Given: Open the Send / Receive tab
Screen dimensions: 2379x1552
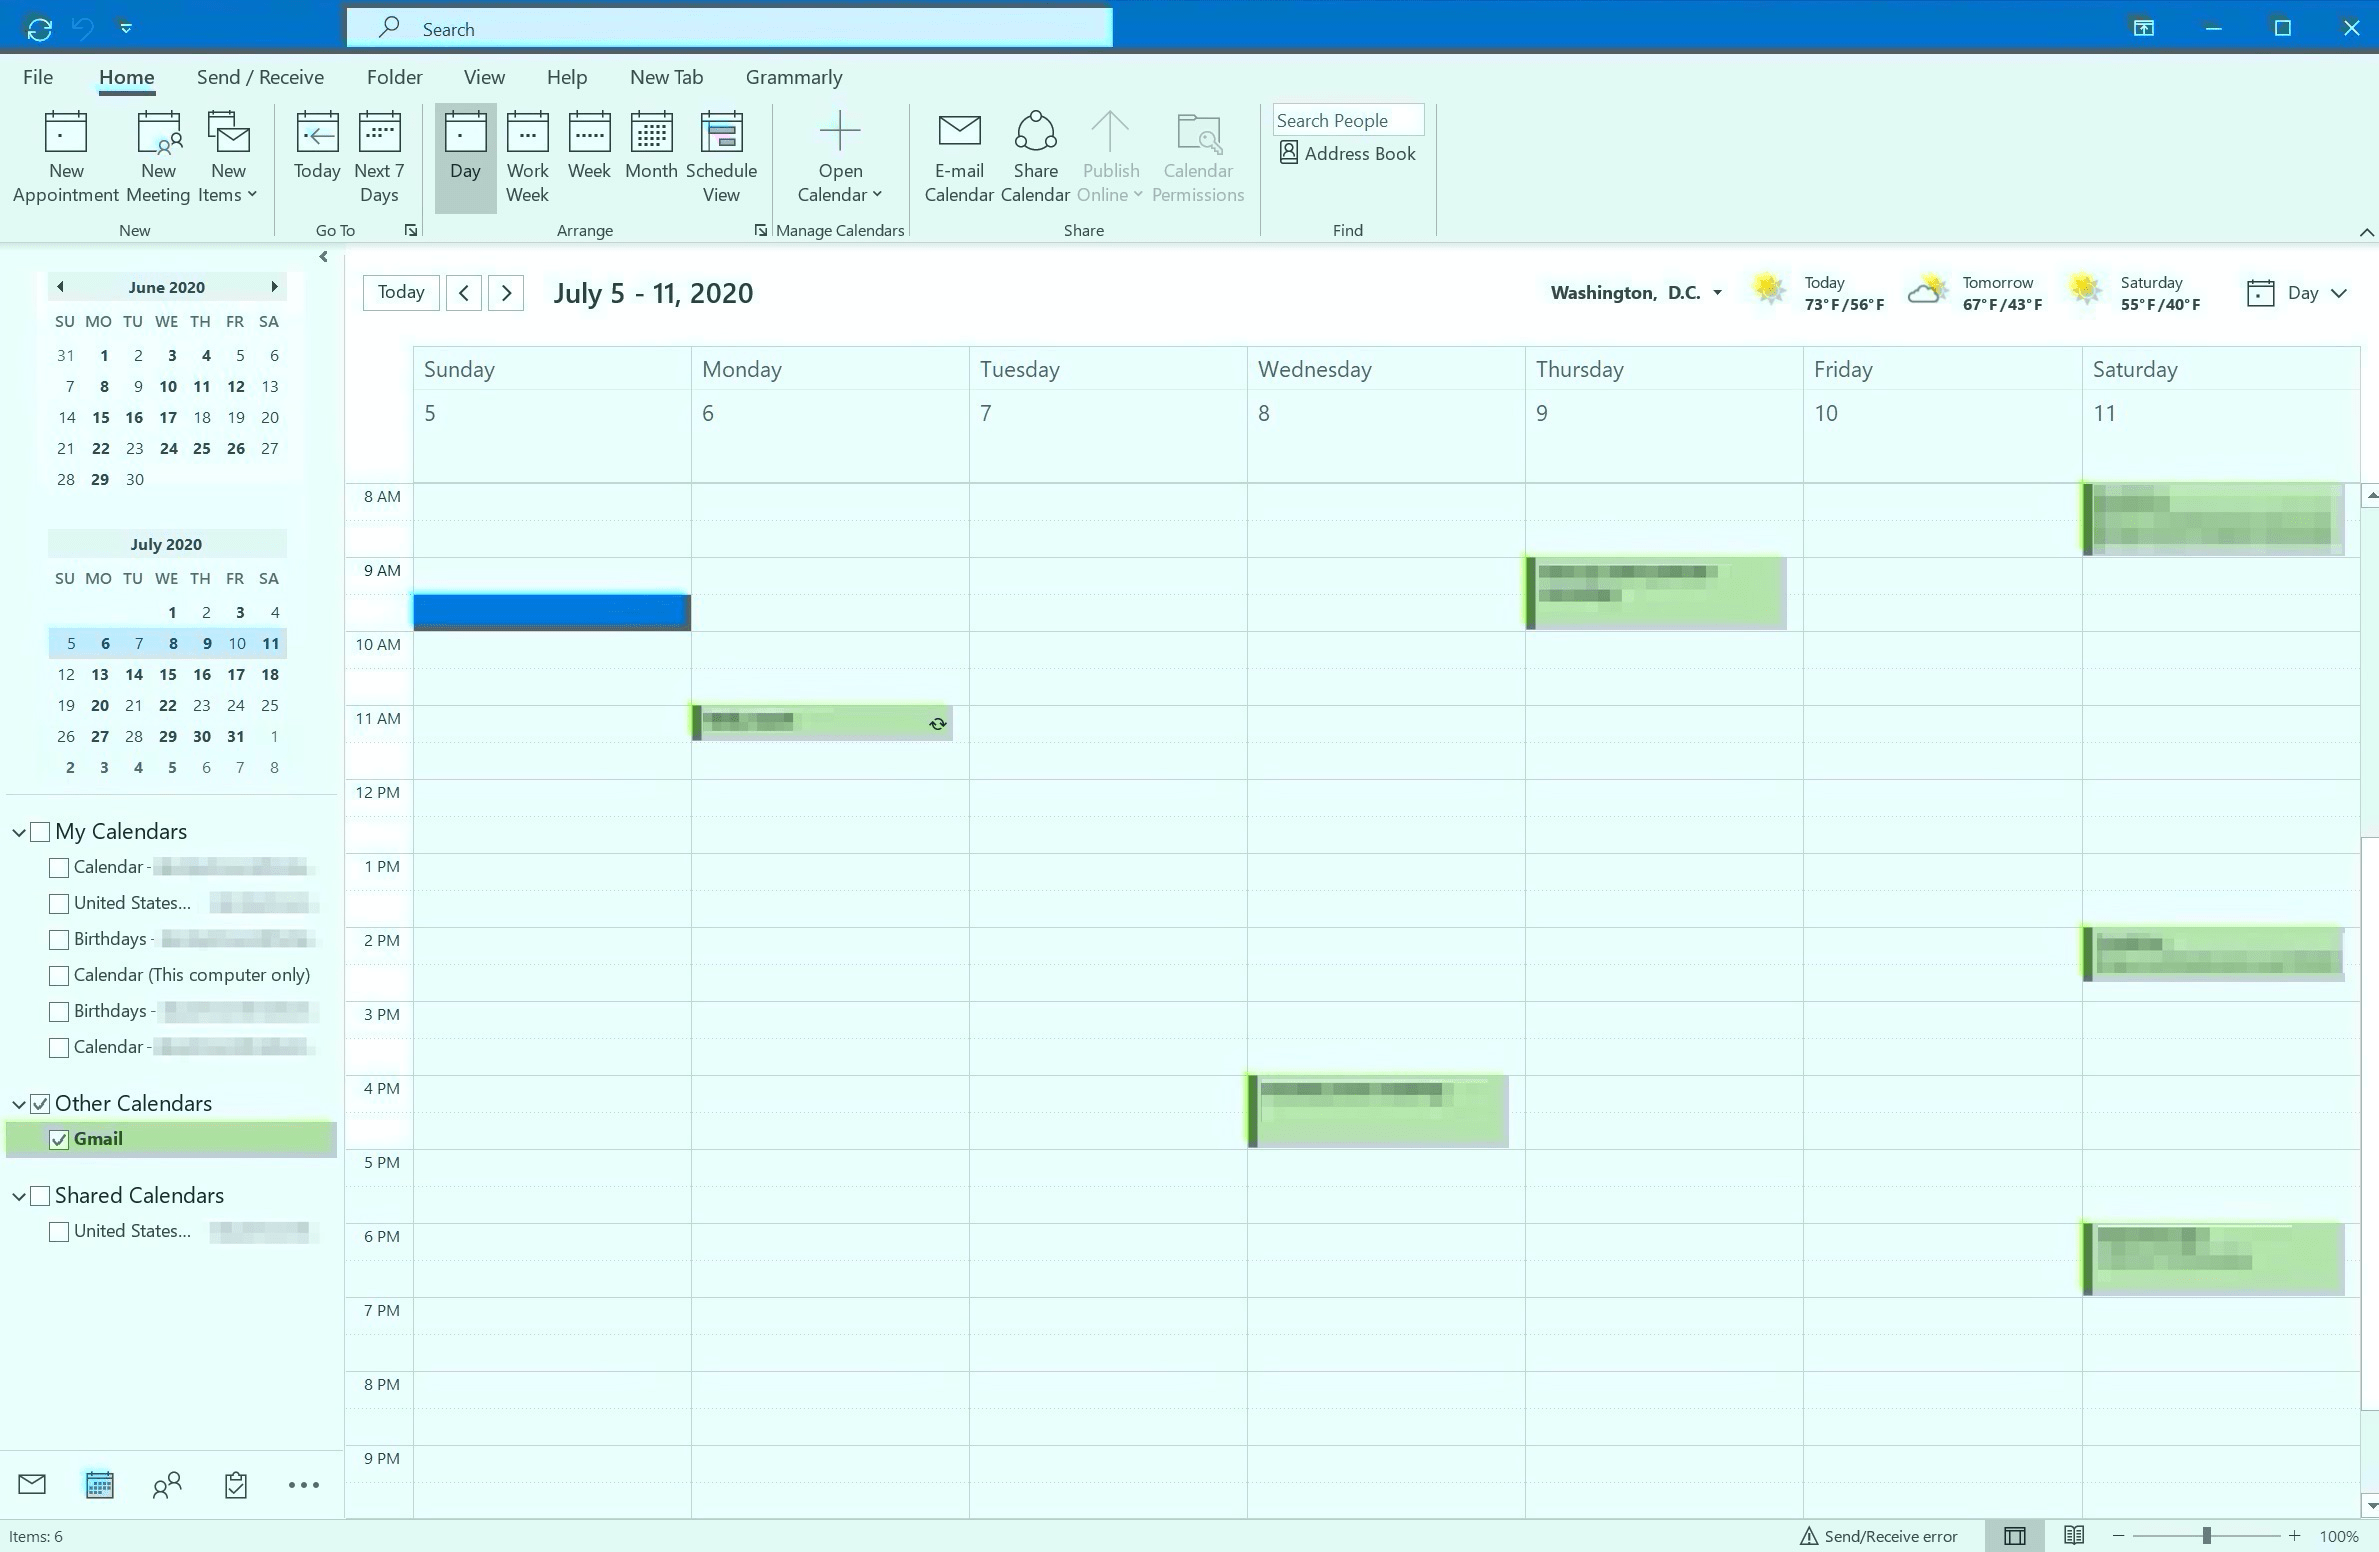Looking at the screenshot, I should (x=260, y=77).
